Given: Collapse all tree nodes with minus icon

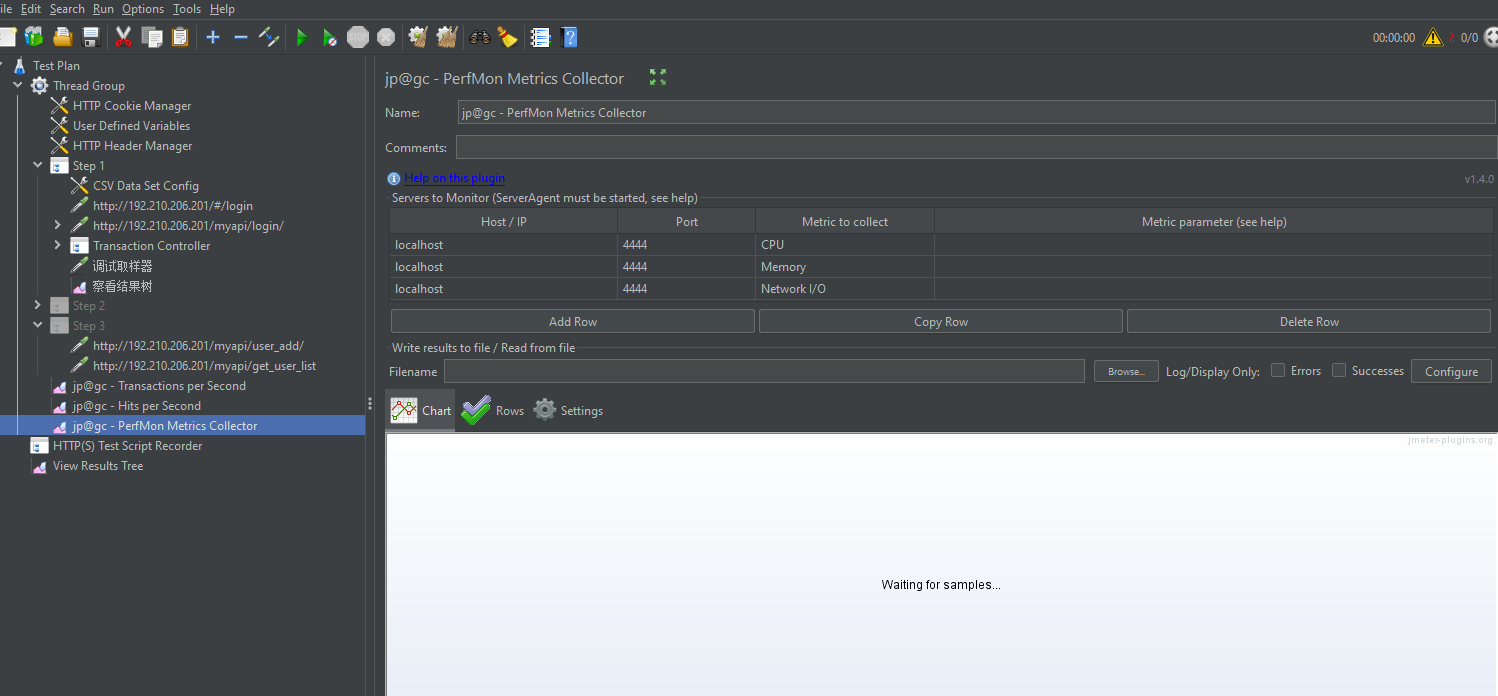Looking at the screenshot, I should point(241,37).
